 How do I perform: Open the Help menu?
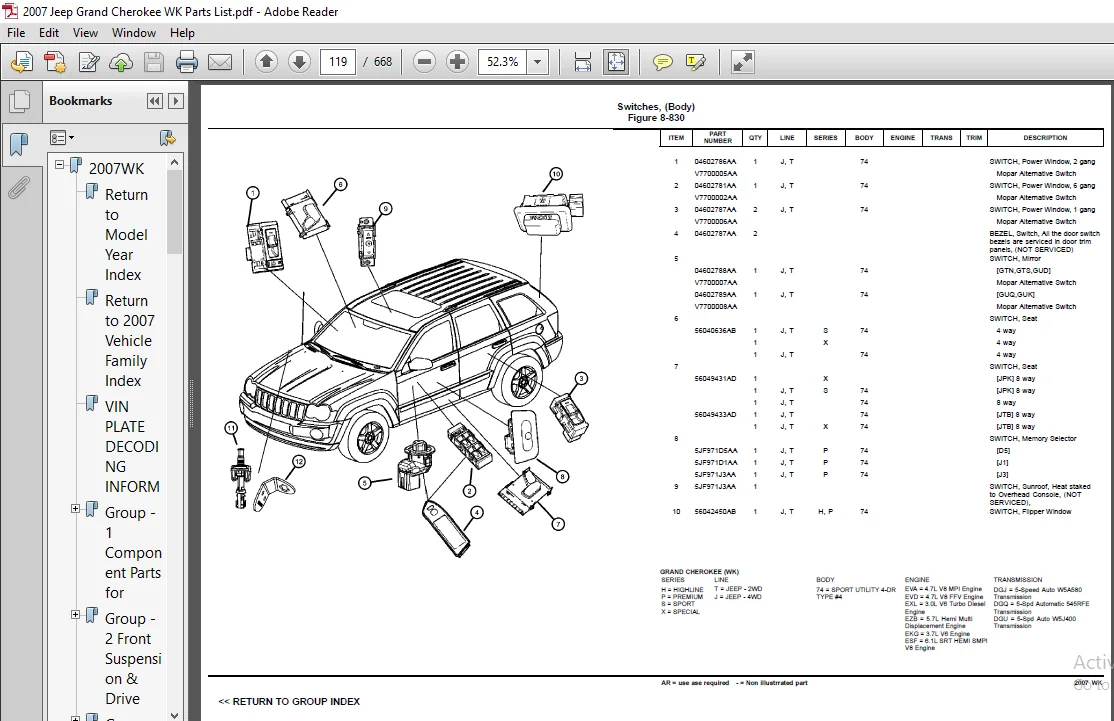(182, 33)
